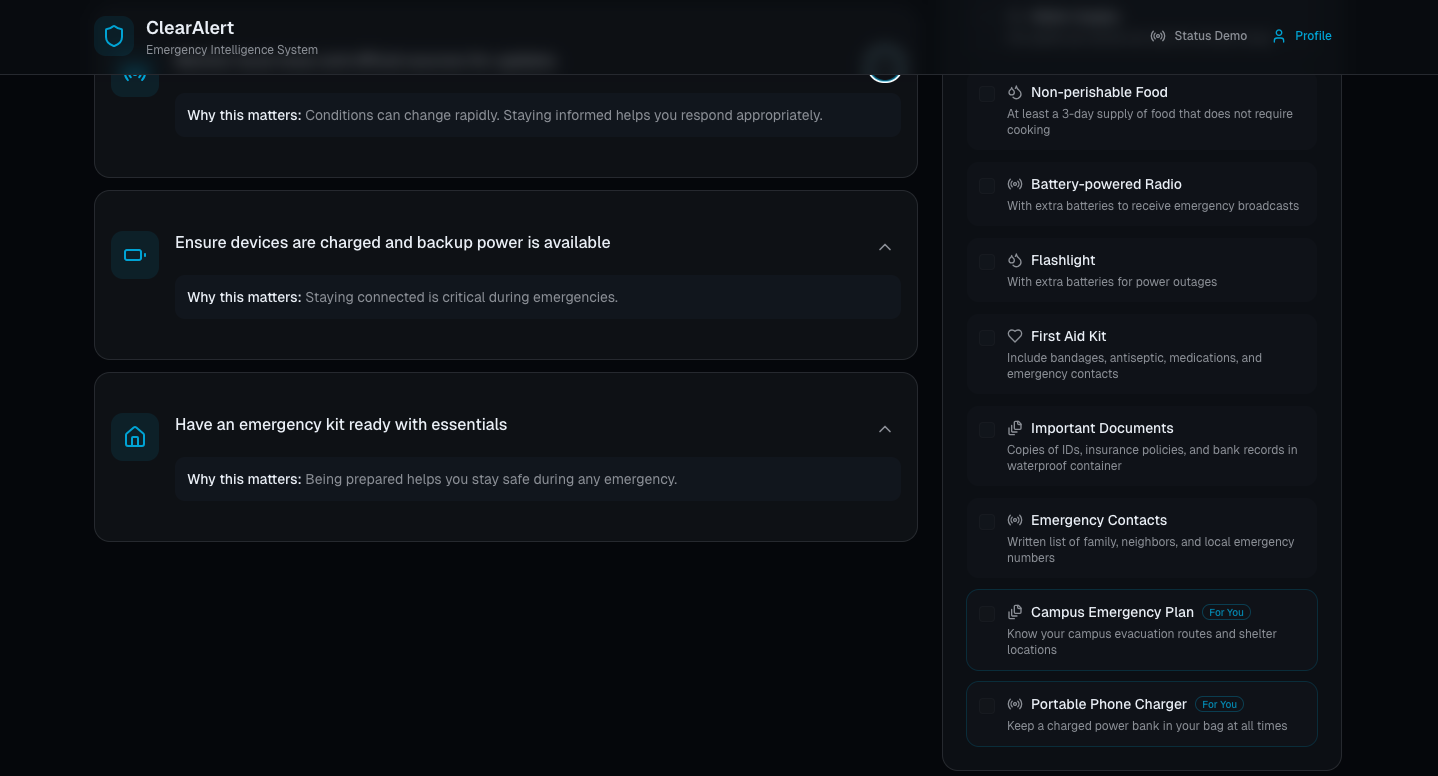The image size is (1438, 776).
Task: Tick the First Aid Kit checkbox
Action: [x=987, y=337]
